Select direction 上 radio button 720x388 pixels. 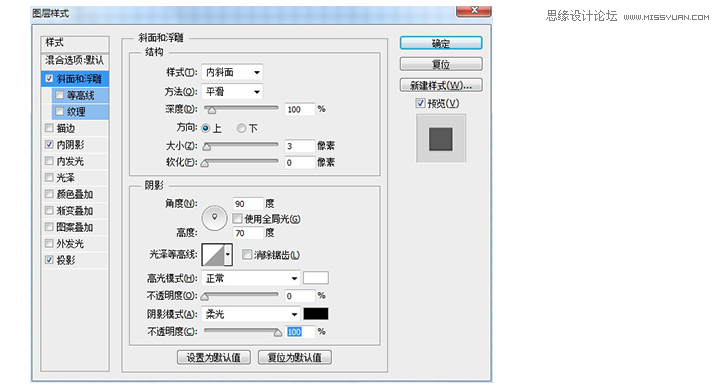pyautogui.click(x=206, y=129)
